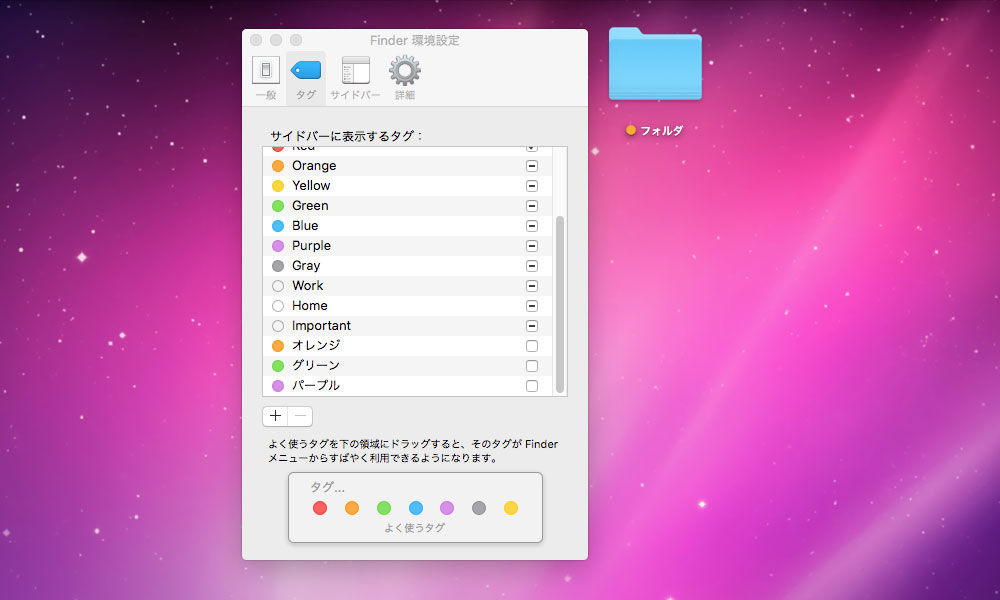Select the オレンジ tag name
This screenshot has height=600, width=1000.
point(316,346)
